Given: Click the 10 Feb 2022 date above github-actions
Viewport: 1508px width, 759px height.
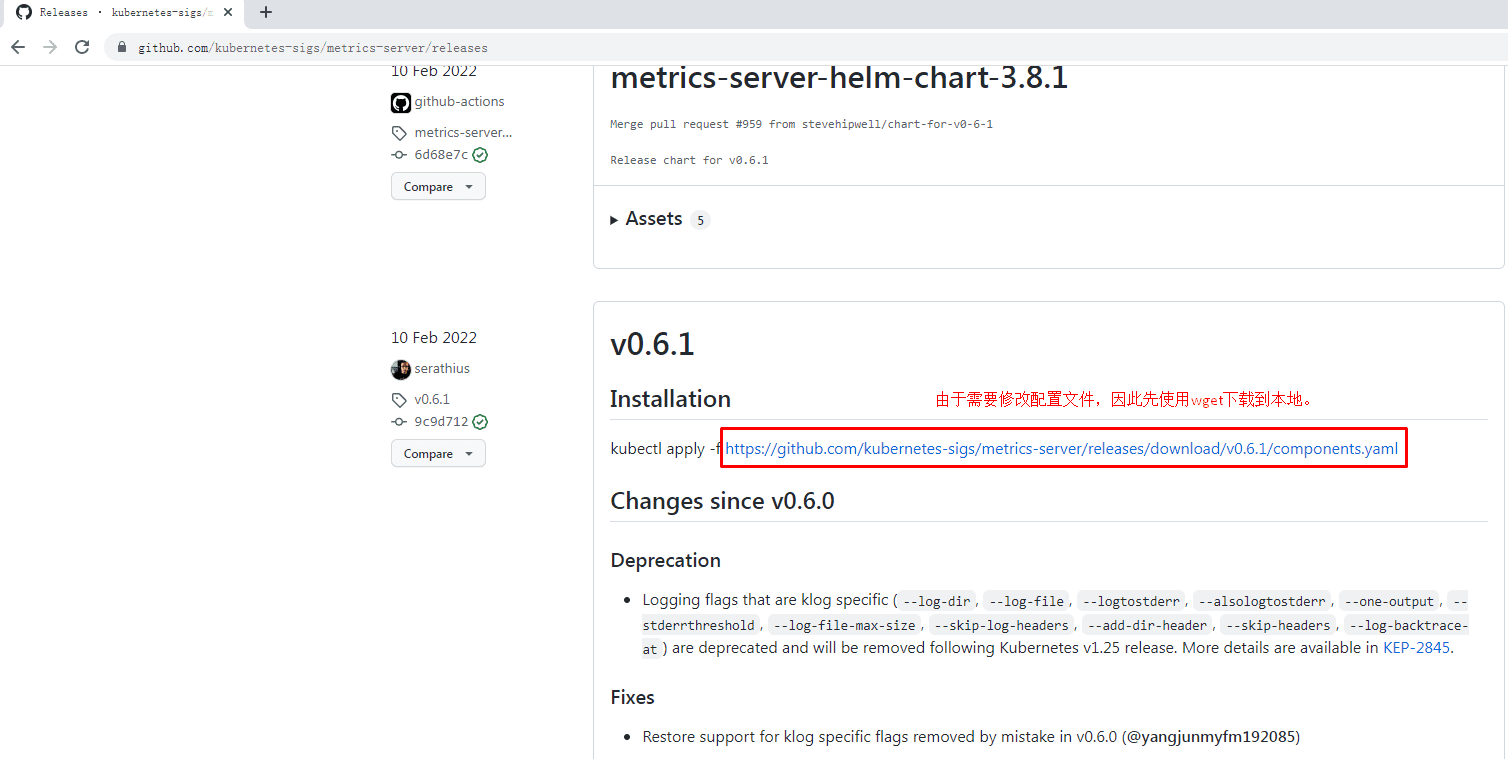Looking at the screenshot, I should [x=434, y=71].
